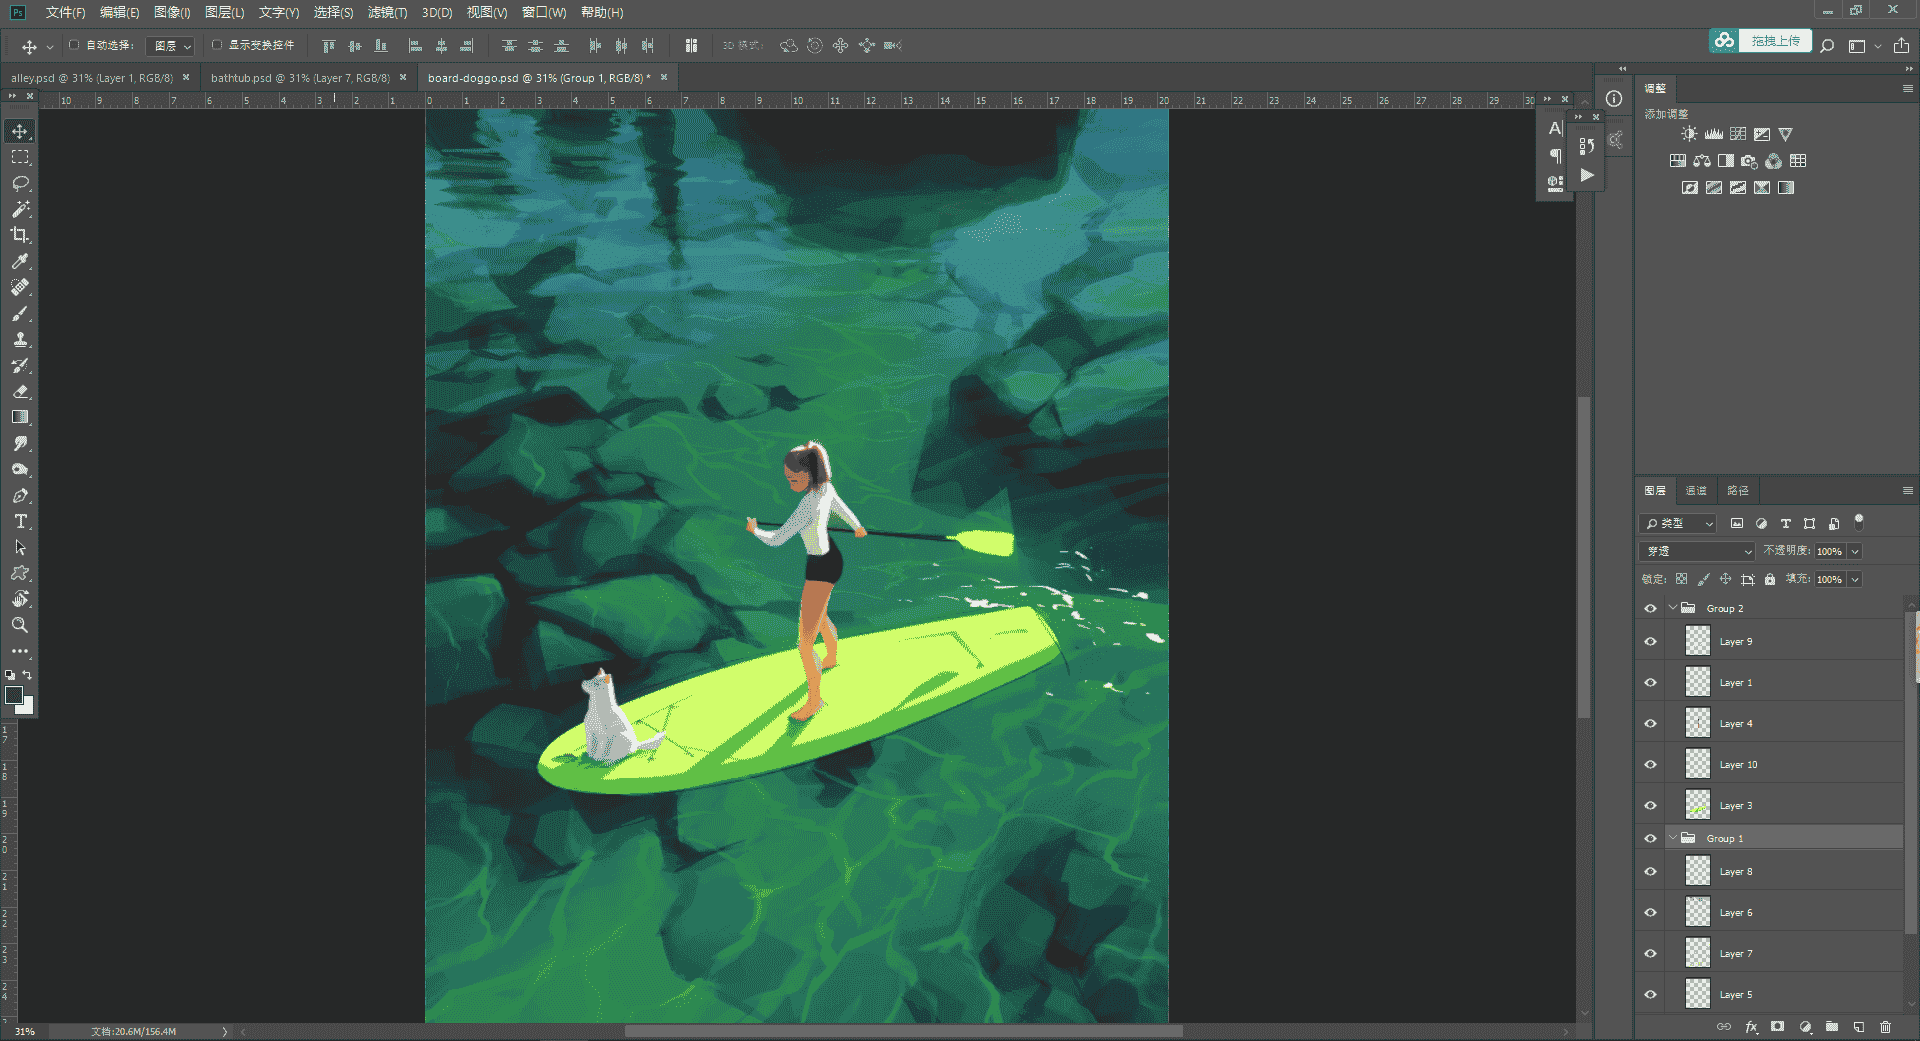
Task: Open the opacity value dropdown
Action: pyautogui.click(x=1855, y=551)
